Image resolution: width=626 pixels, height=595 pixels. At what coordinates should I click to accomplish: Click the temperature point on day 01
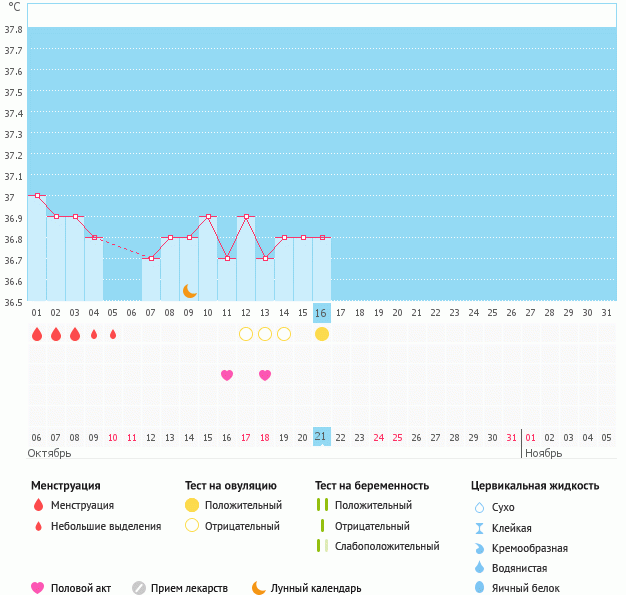click(x=37, y=196)
